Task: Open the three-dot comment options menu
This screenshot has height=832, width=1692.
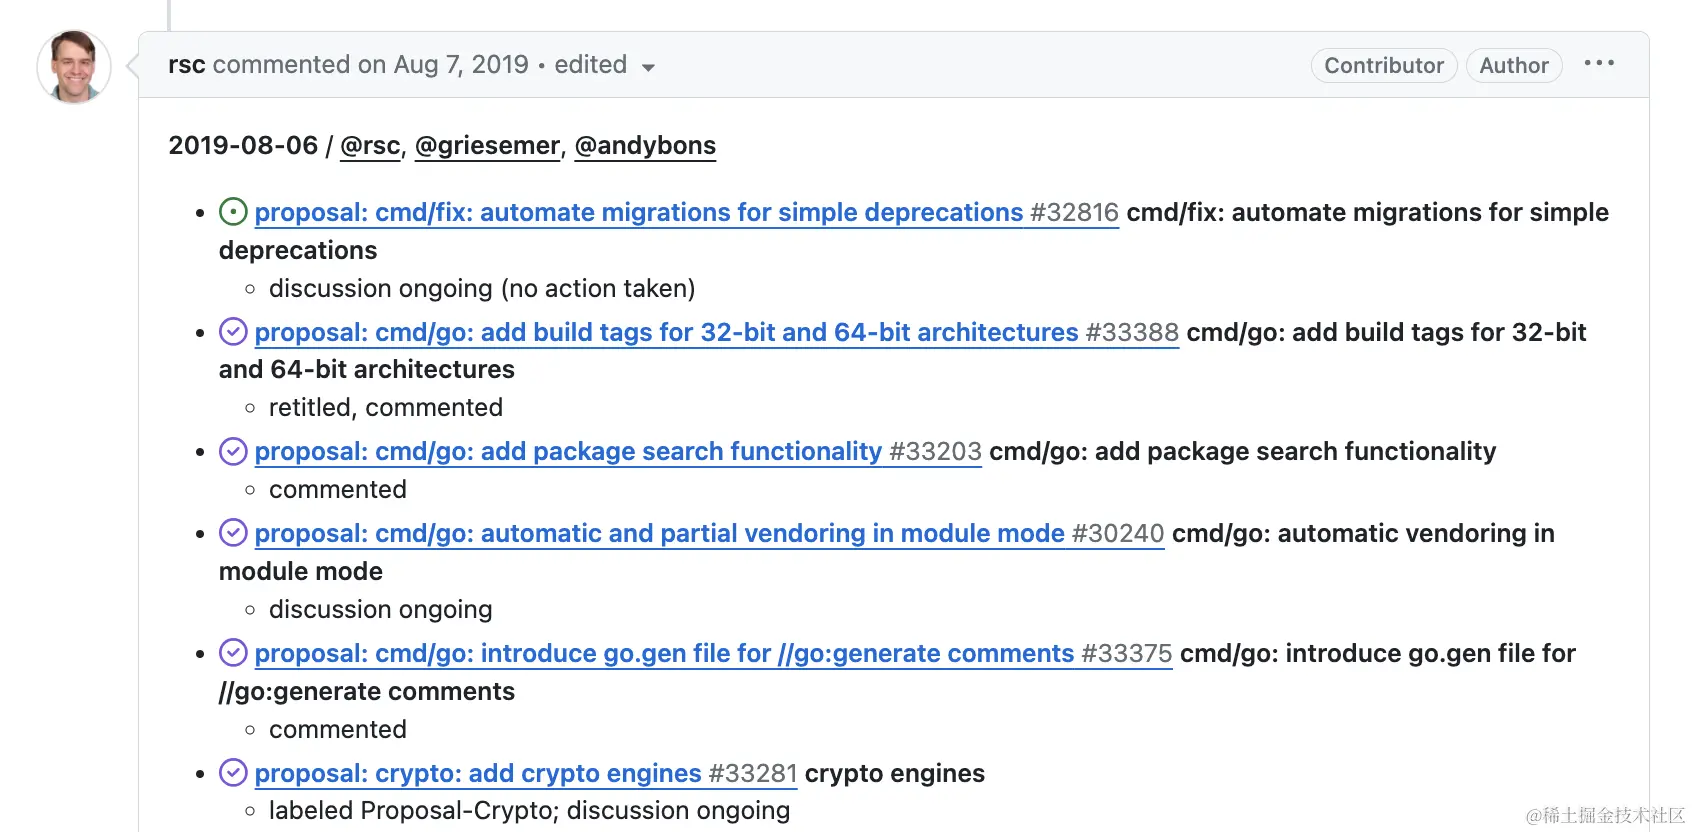Action: click(x=1599, y=64)
